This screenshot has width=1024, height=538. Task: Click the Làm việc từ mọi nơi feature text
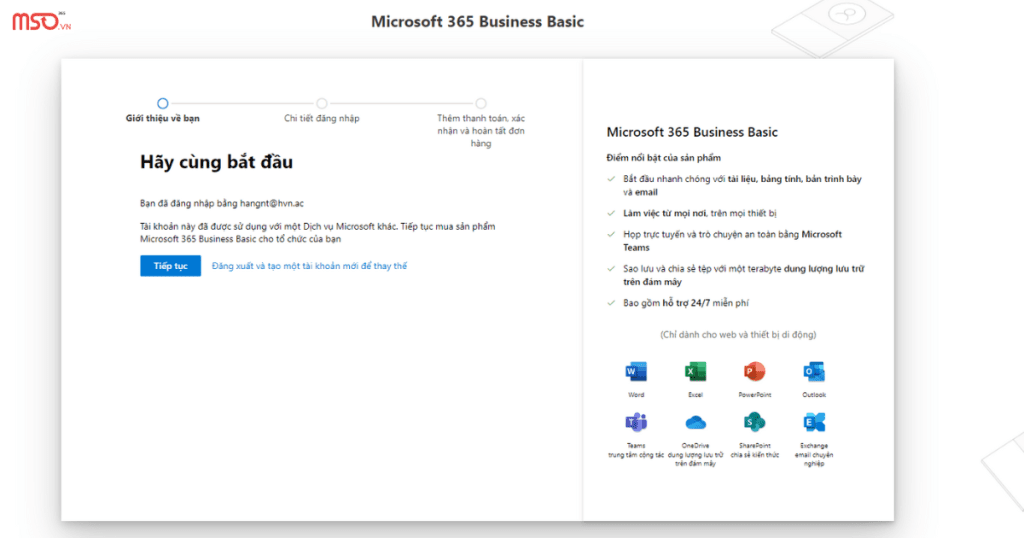pyautogui.click(x=699, y=213)
